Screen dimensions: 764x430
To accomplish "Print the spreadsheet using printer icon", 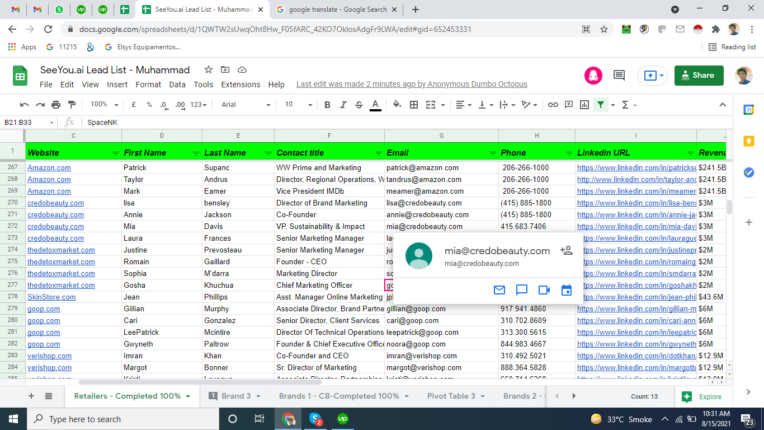I will pos(56,105).
